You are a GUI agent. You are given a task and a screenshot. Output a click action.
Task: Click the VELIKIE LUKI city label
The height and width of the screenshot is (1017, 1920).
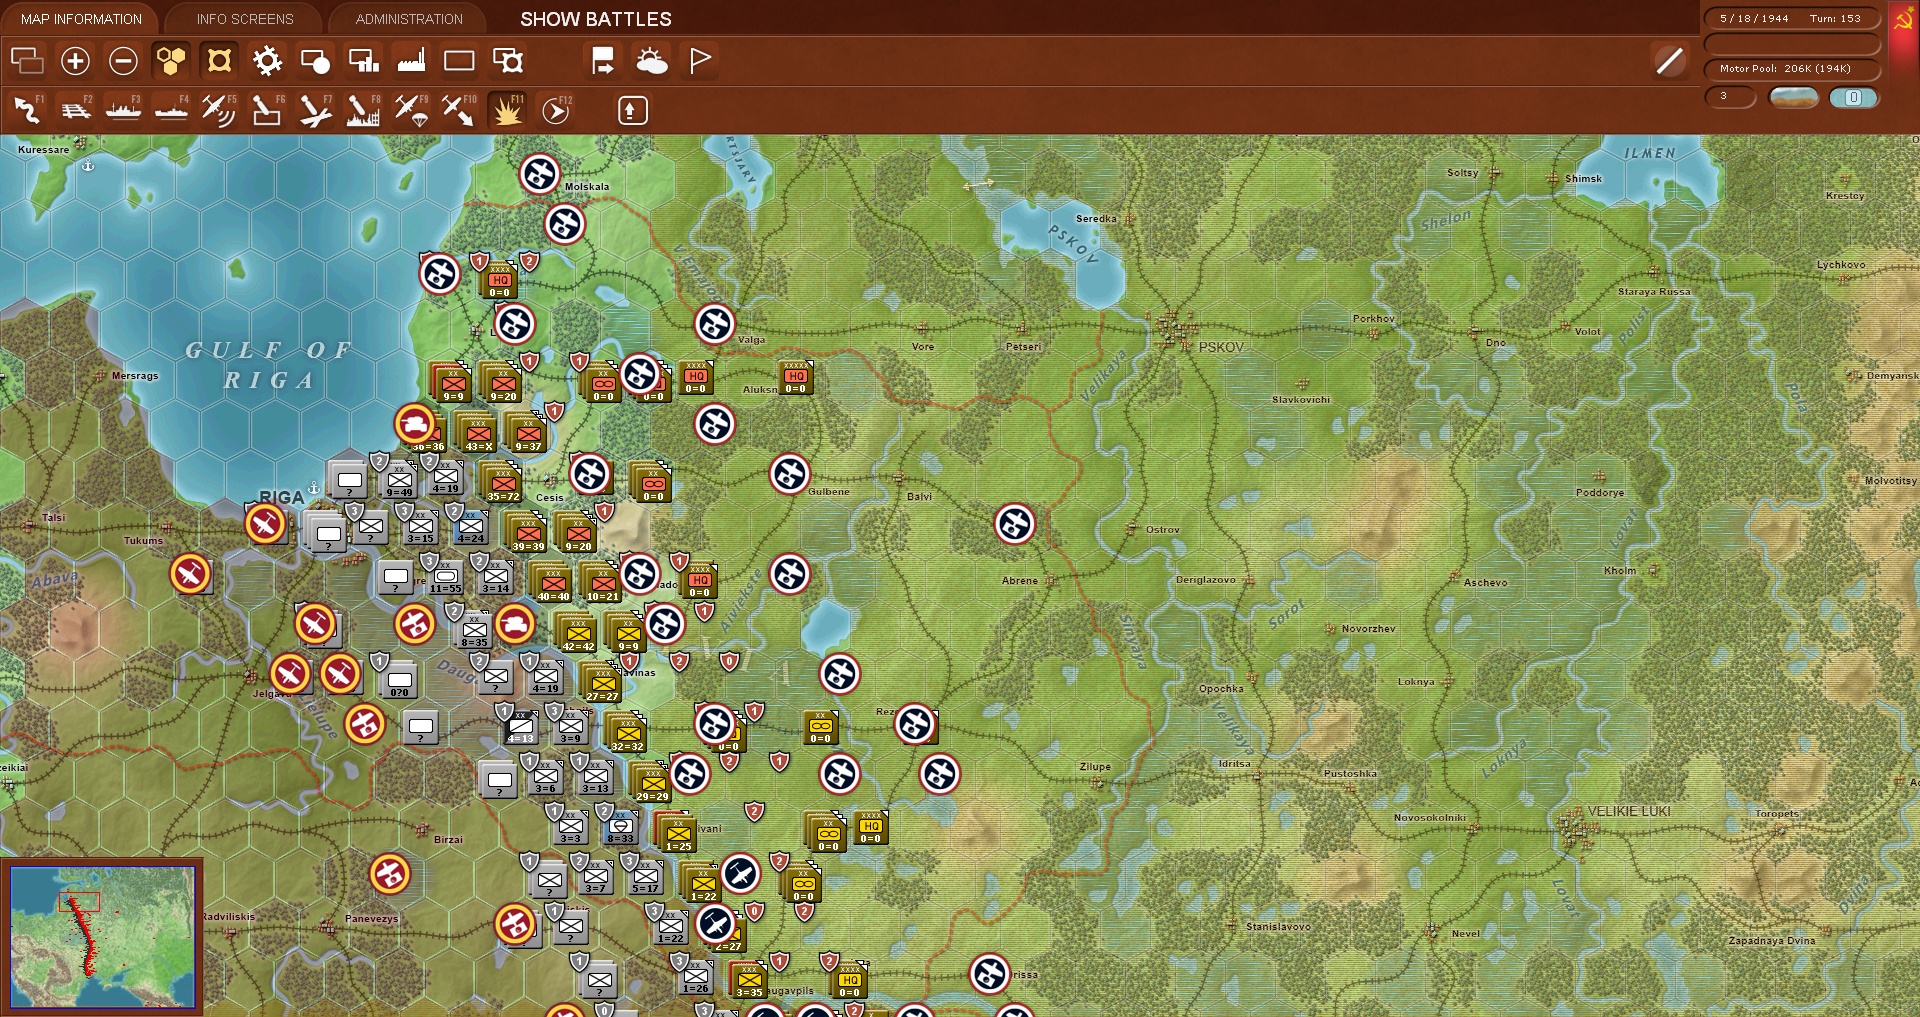(x=1629, y=811)
